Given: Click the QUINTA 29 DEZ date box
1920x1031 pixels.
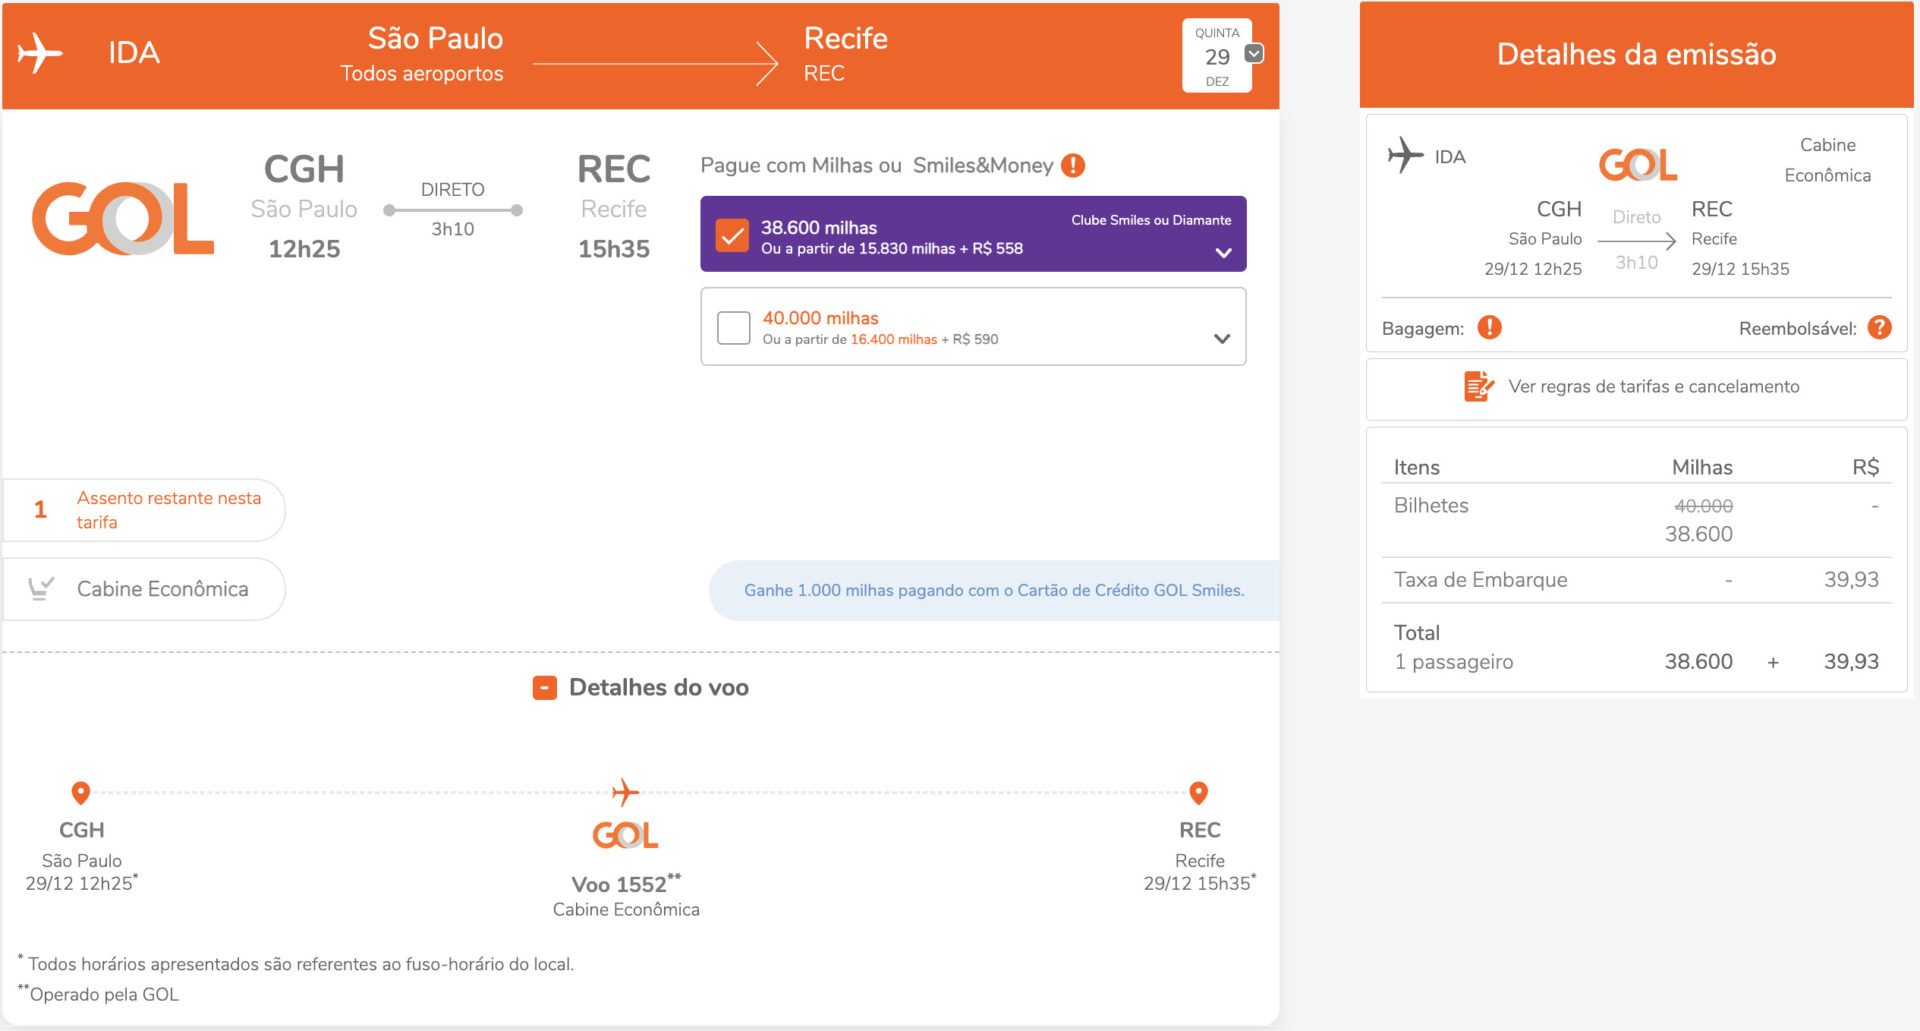Looking at the screenshot, I should point(1217,56).
